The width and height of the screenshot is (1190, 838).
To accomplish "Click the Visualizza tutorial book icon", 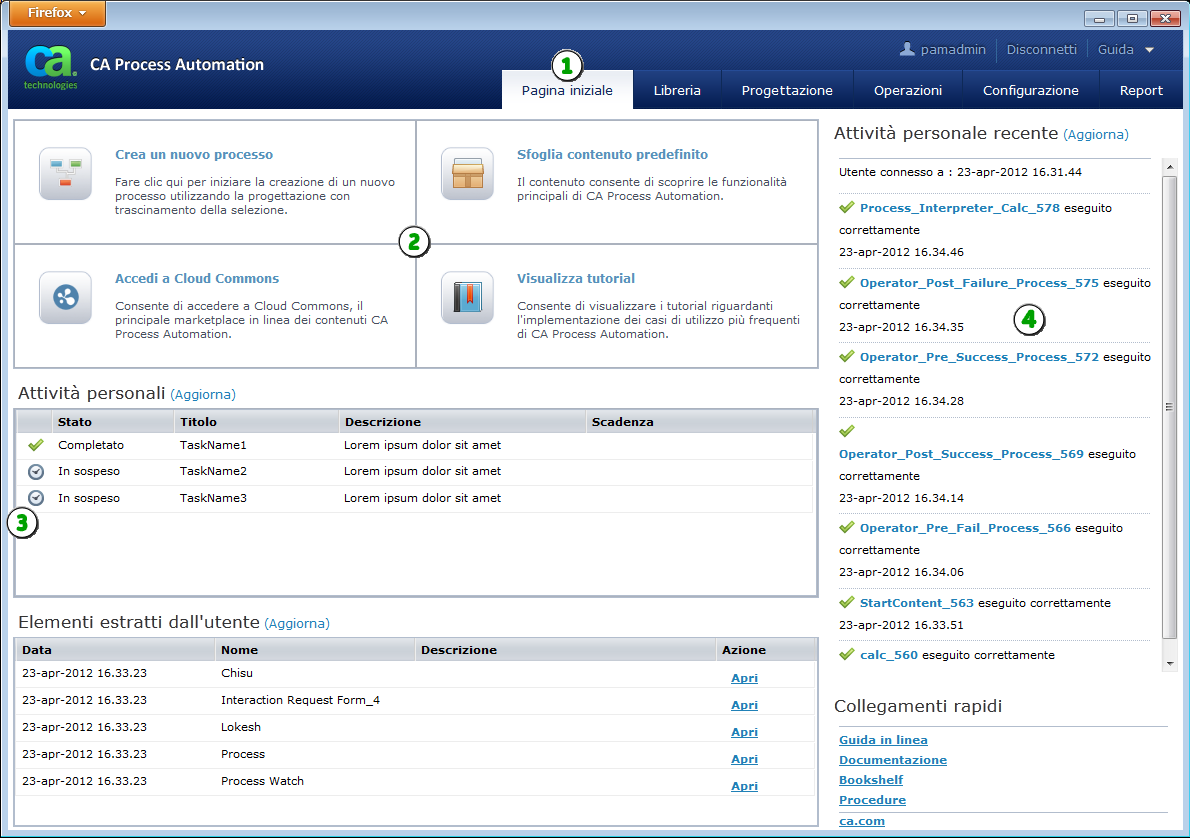I will [x=467, y=297].
